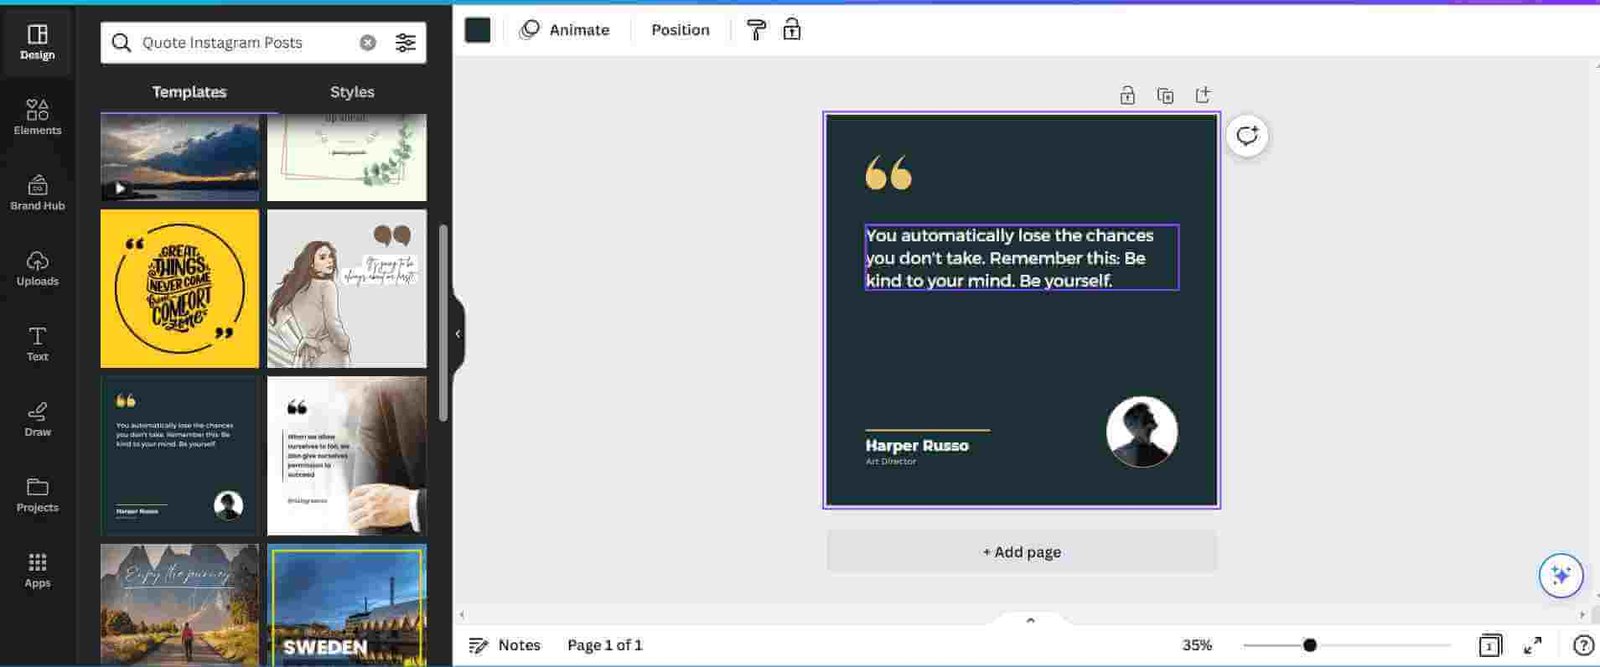Open the Projects panel
The width and height of the screenshot is (1600, 667).
(37, 494)
